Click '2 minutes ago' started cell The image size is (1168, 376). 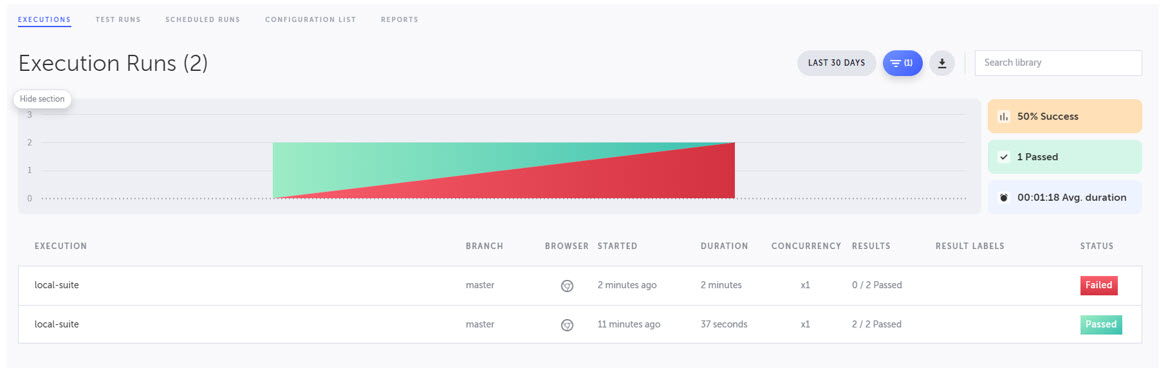pyautogui.click(x=627, y=285)
